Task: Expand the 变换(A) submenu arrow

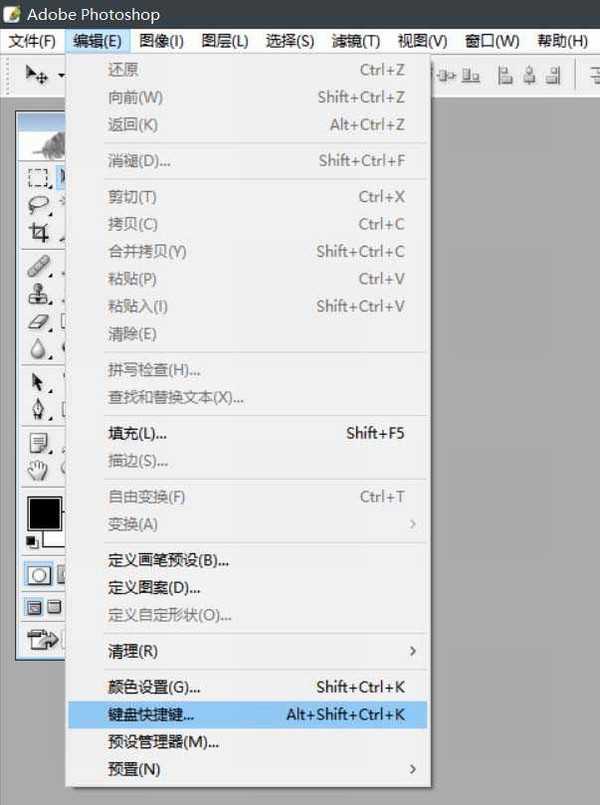Action: tap(413, 524)
